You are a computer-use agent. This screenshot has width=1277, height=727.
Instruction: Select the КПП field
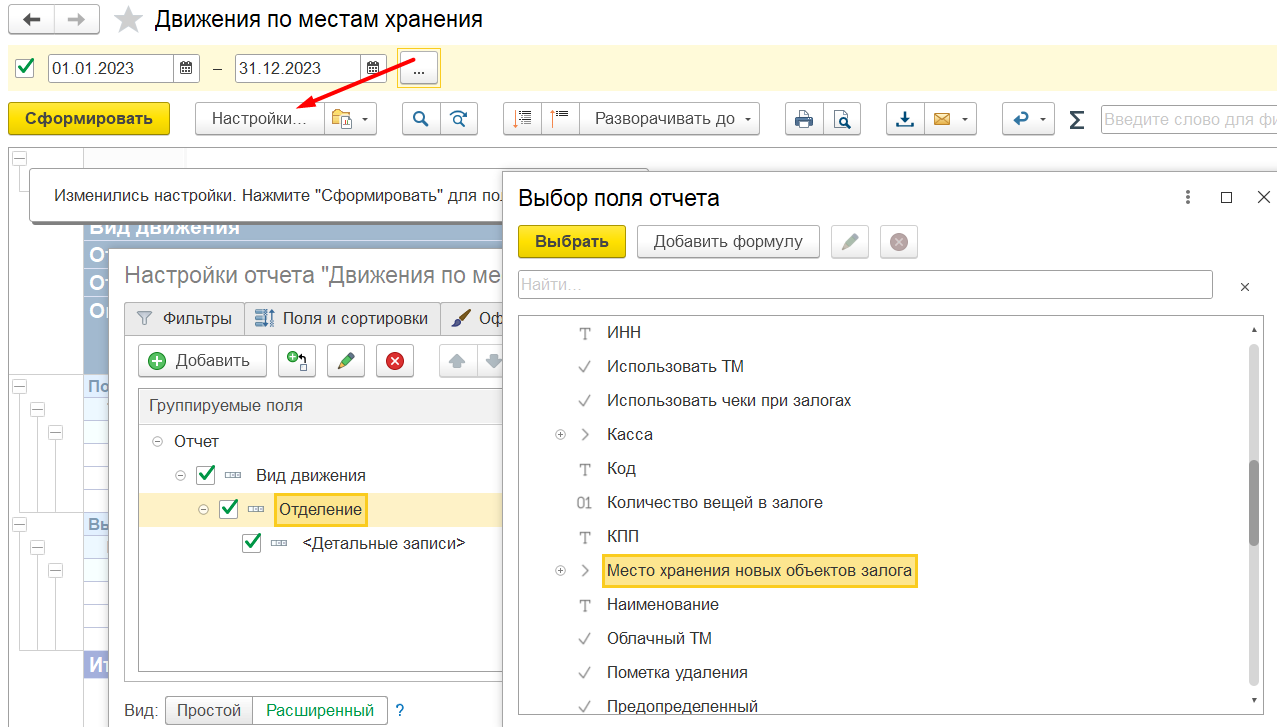(623, 536)
